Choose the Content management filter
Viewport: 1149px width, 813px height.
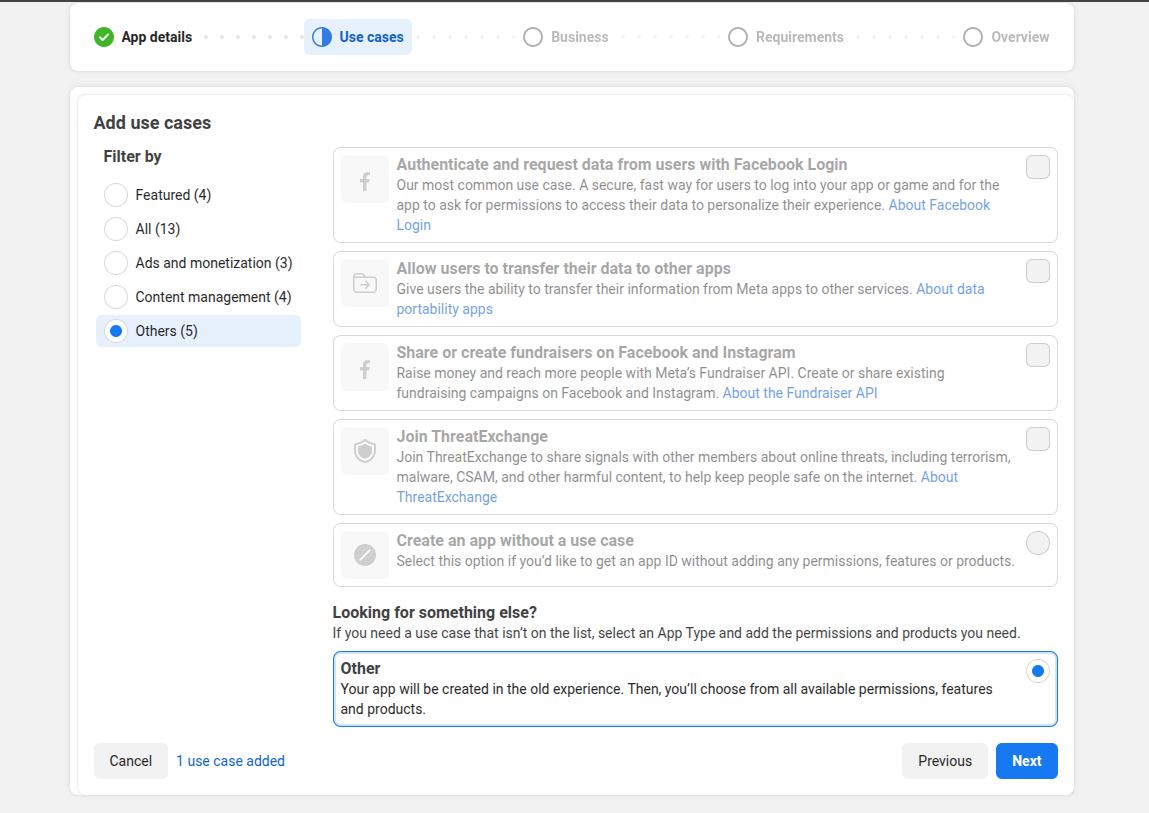[116, 297]
